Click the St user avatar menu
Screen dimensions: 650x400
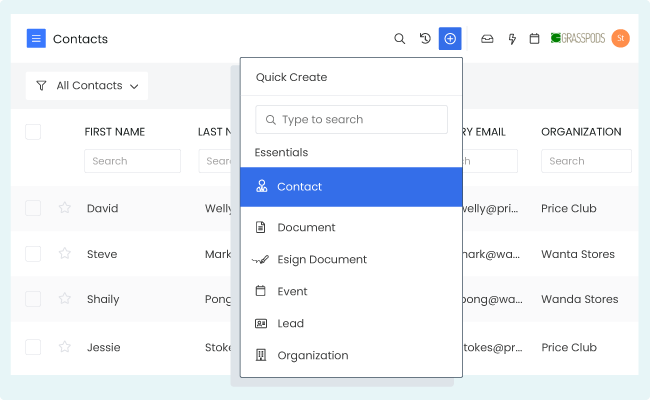[620, 39]
